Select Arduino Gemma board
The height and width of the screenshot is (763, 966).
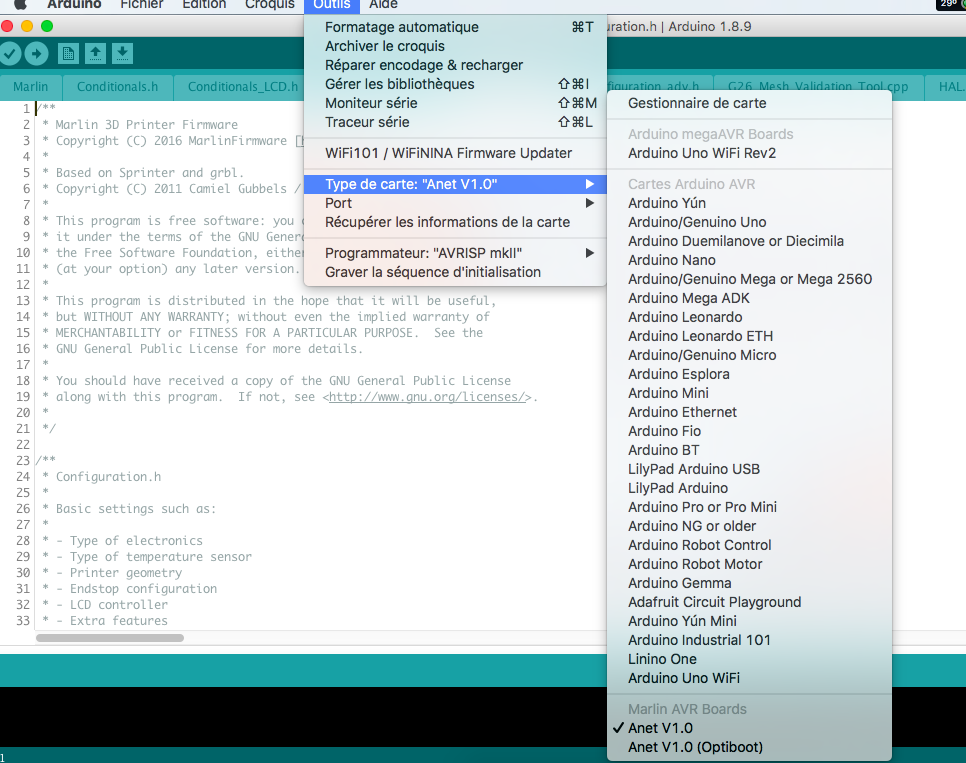[749, 583]
